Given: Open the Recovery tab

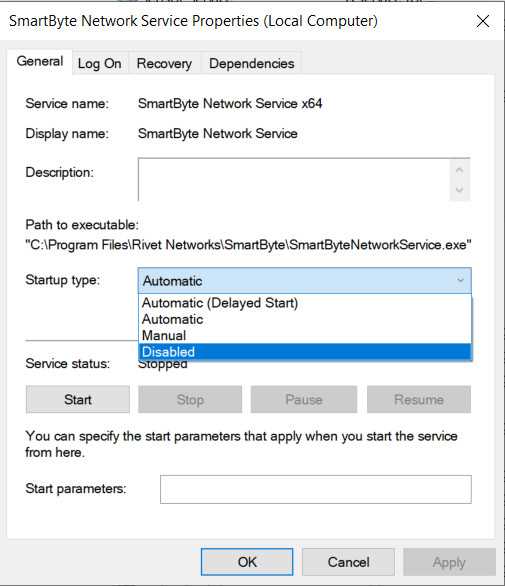Looking at the screenshot, I should (x=164, y=64).
